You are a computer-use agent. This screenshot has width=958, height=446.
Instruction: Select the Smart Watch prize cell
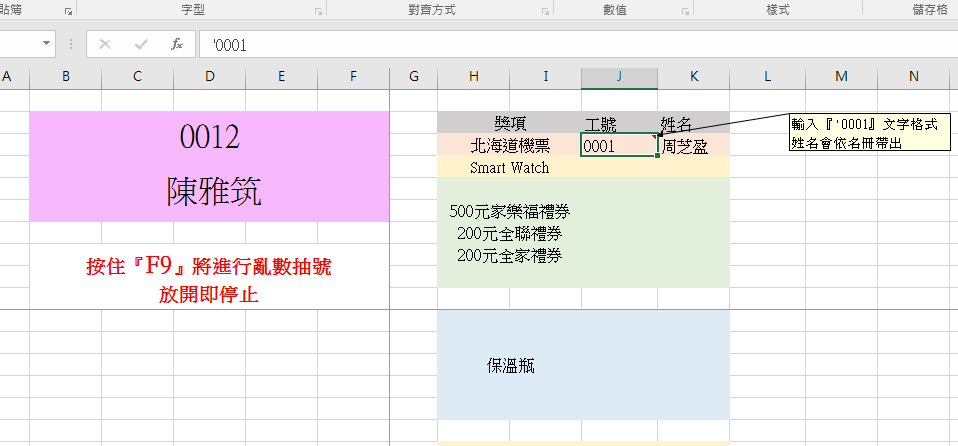(510, 167)
